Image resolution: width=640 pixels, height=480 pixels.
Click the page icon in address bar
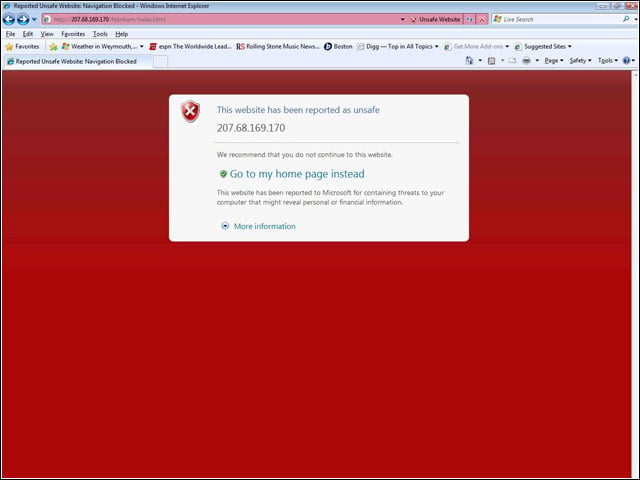(47, 19)
